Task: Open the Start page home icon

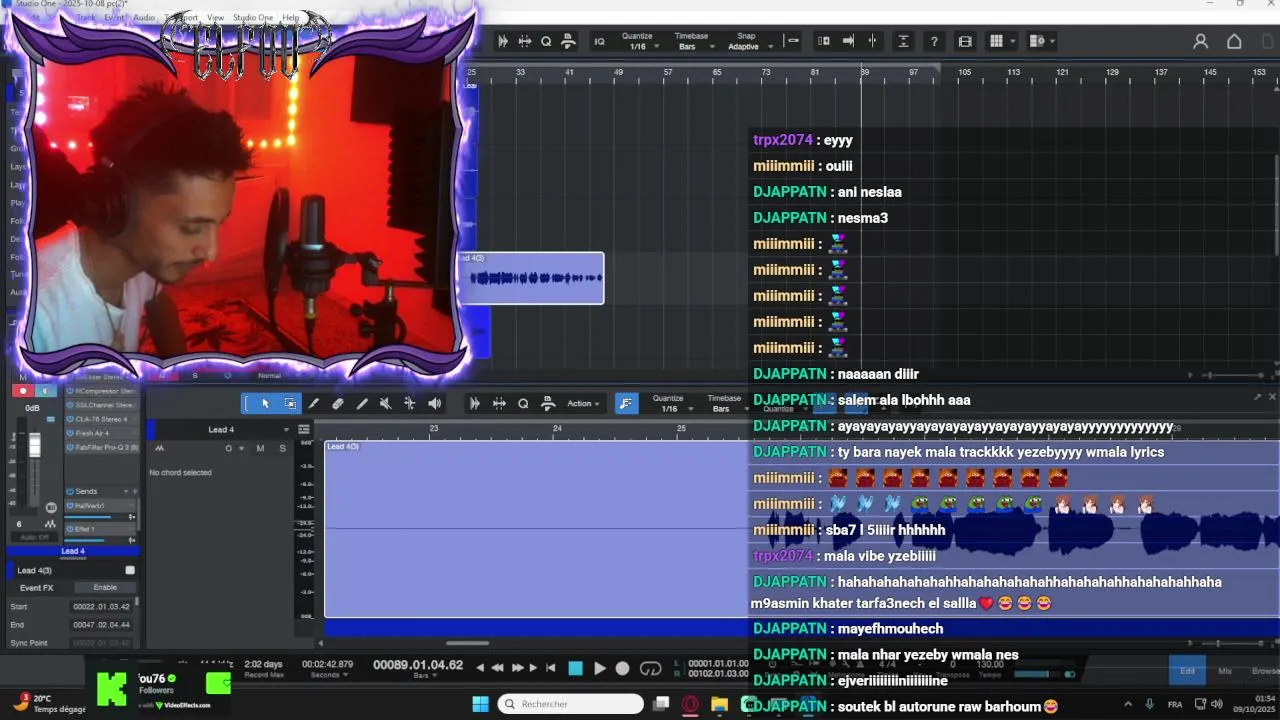Action: click(x=1234, y=41)
